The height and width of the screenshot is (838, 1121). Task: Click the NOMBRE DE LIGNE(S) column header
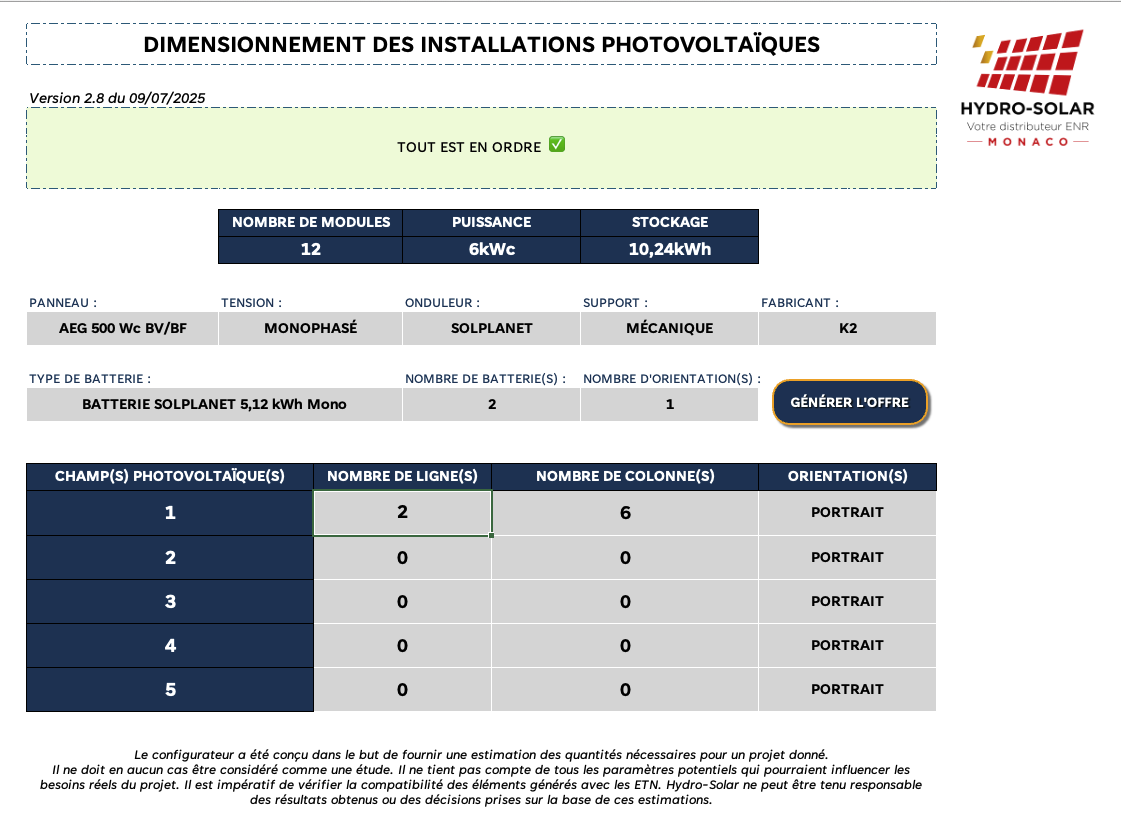point(403,476)
